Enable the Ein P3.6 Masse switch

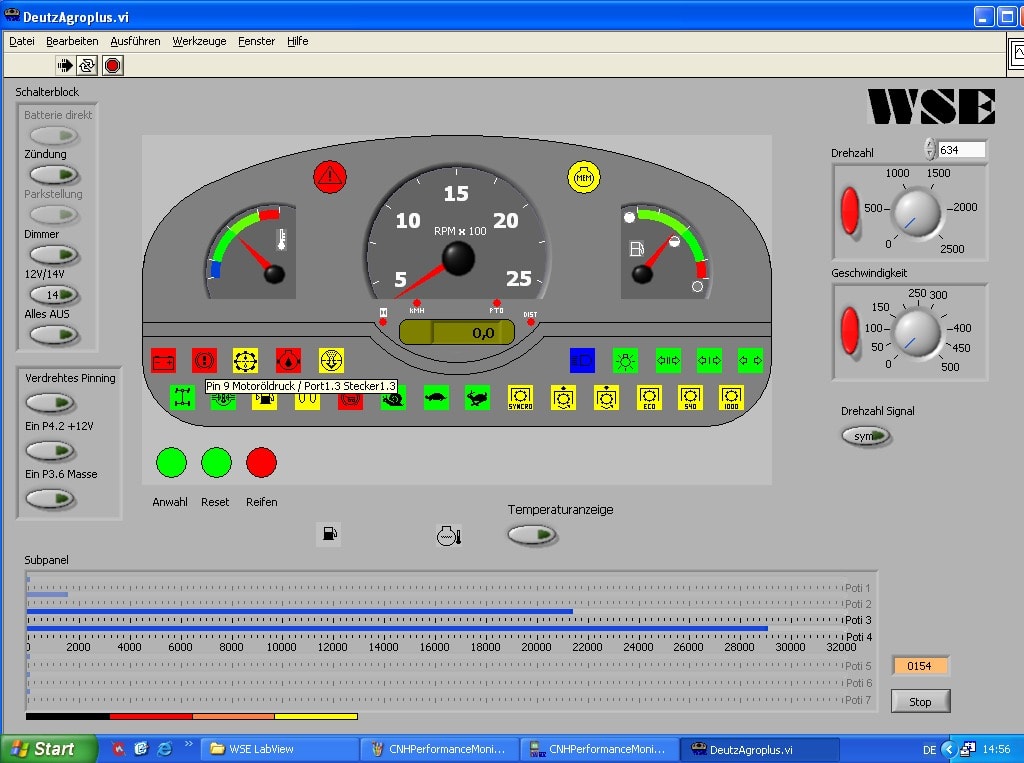click(51, 499)
